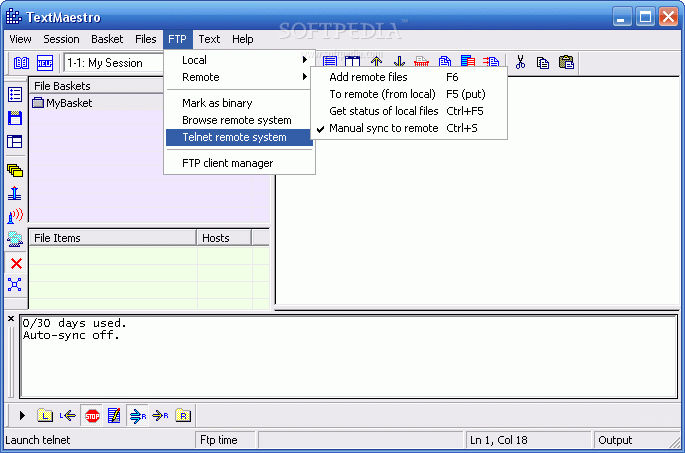Click the L left arrow transfer icon
Screen dimensions: 685x453
[68, 415]
